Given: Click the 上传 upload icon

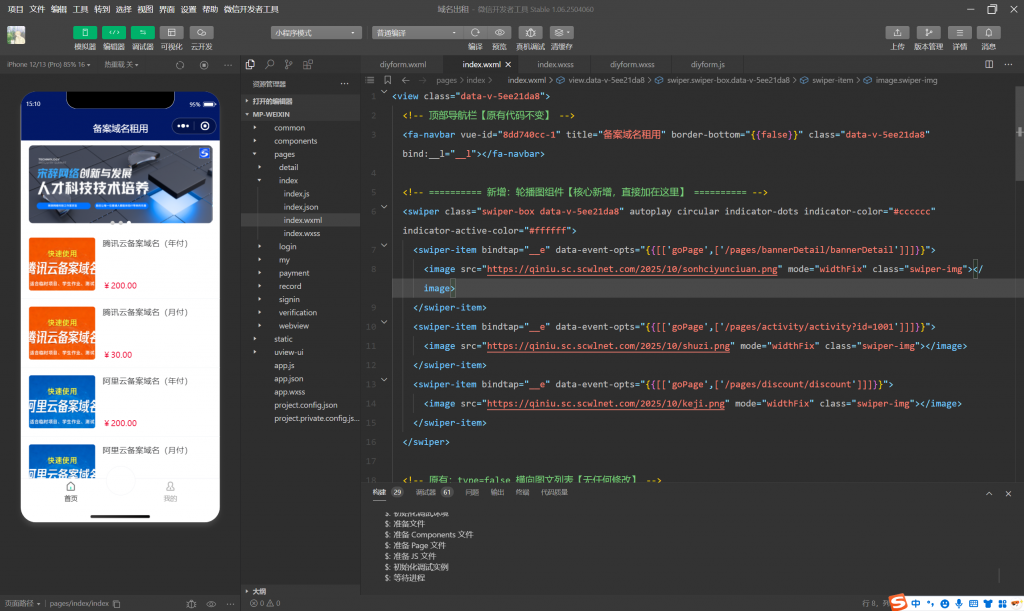Looking at the screenshot, I should pos(897,33).
